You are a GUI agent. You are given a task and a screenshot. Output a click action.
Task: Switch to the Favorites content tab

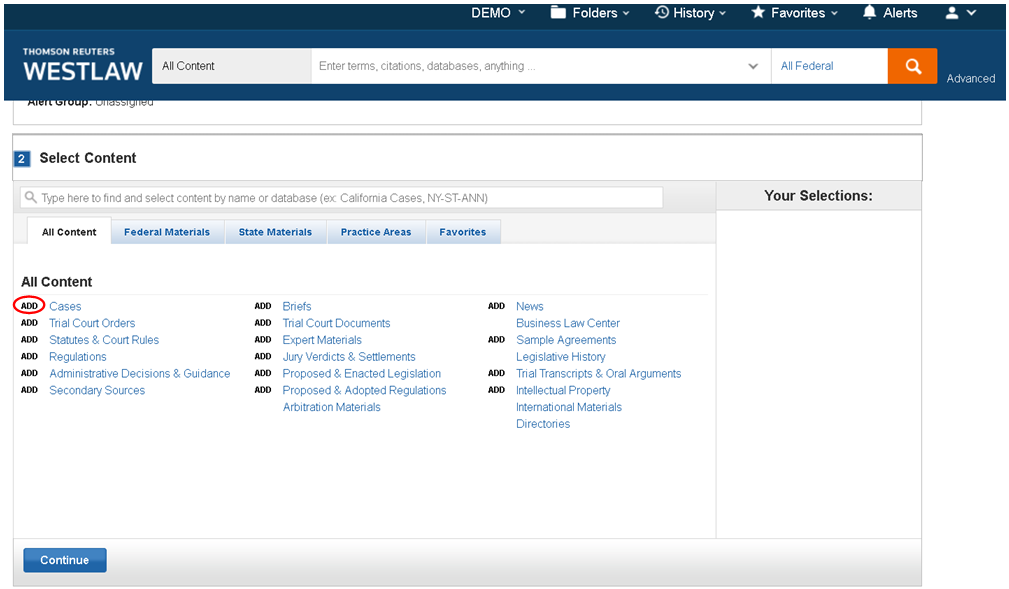click(463, 232)
